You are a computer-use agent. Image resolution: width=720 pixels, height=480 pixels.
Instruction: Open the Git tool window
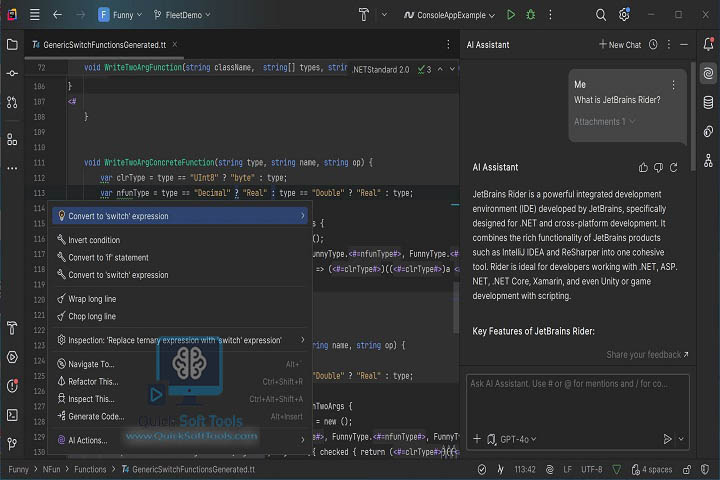[x=12, y=444]
